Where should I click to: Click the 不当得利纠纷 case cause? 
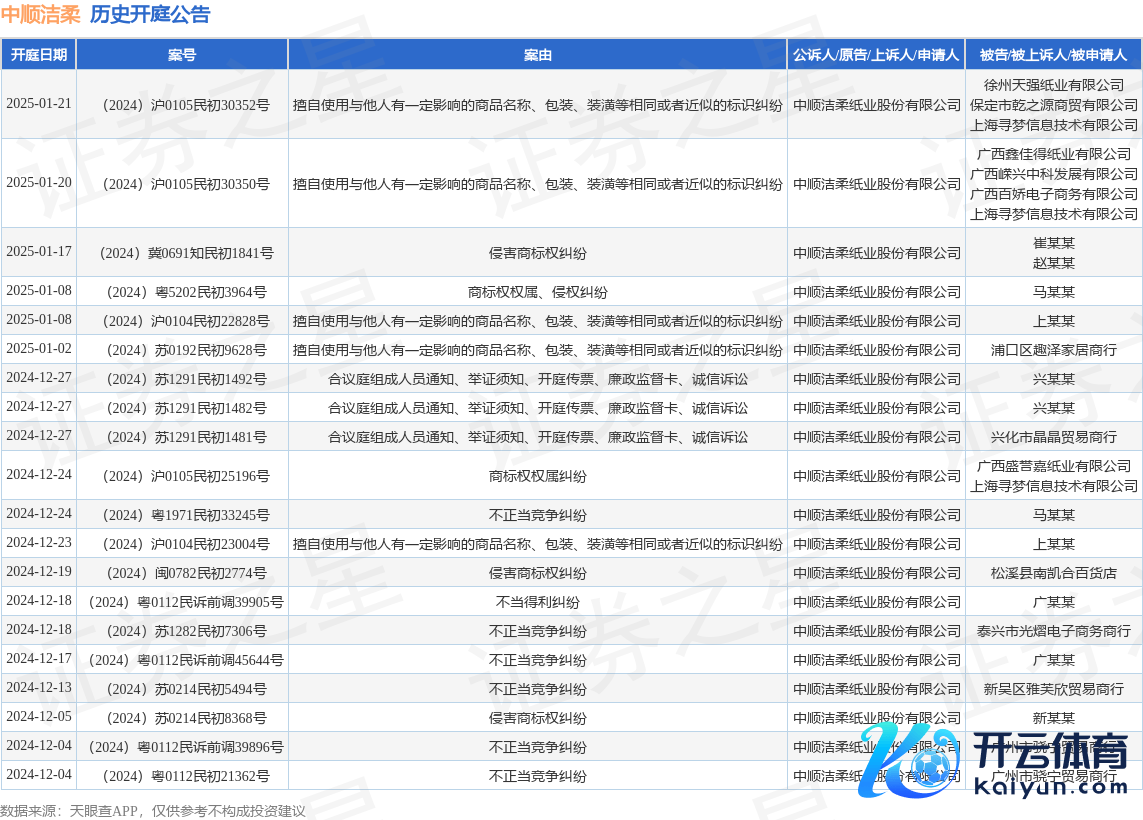[x=537, y=602]
